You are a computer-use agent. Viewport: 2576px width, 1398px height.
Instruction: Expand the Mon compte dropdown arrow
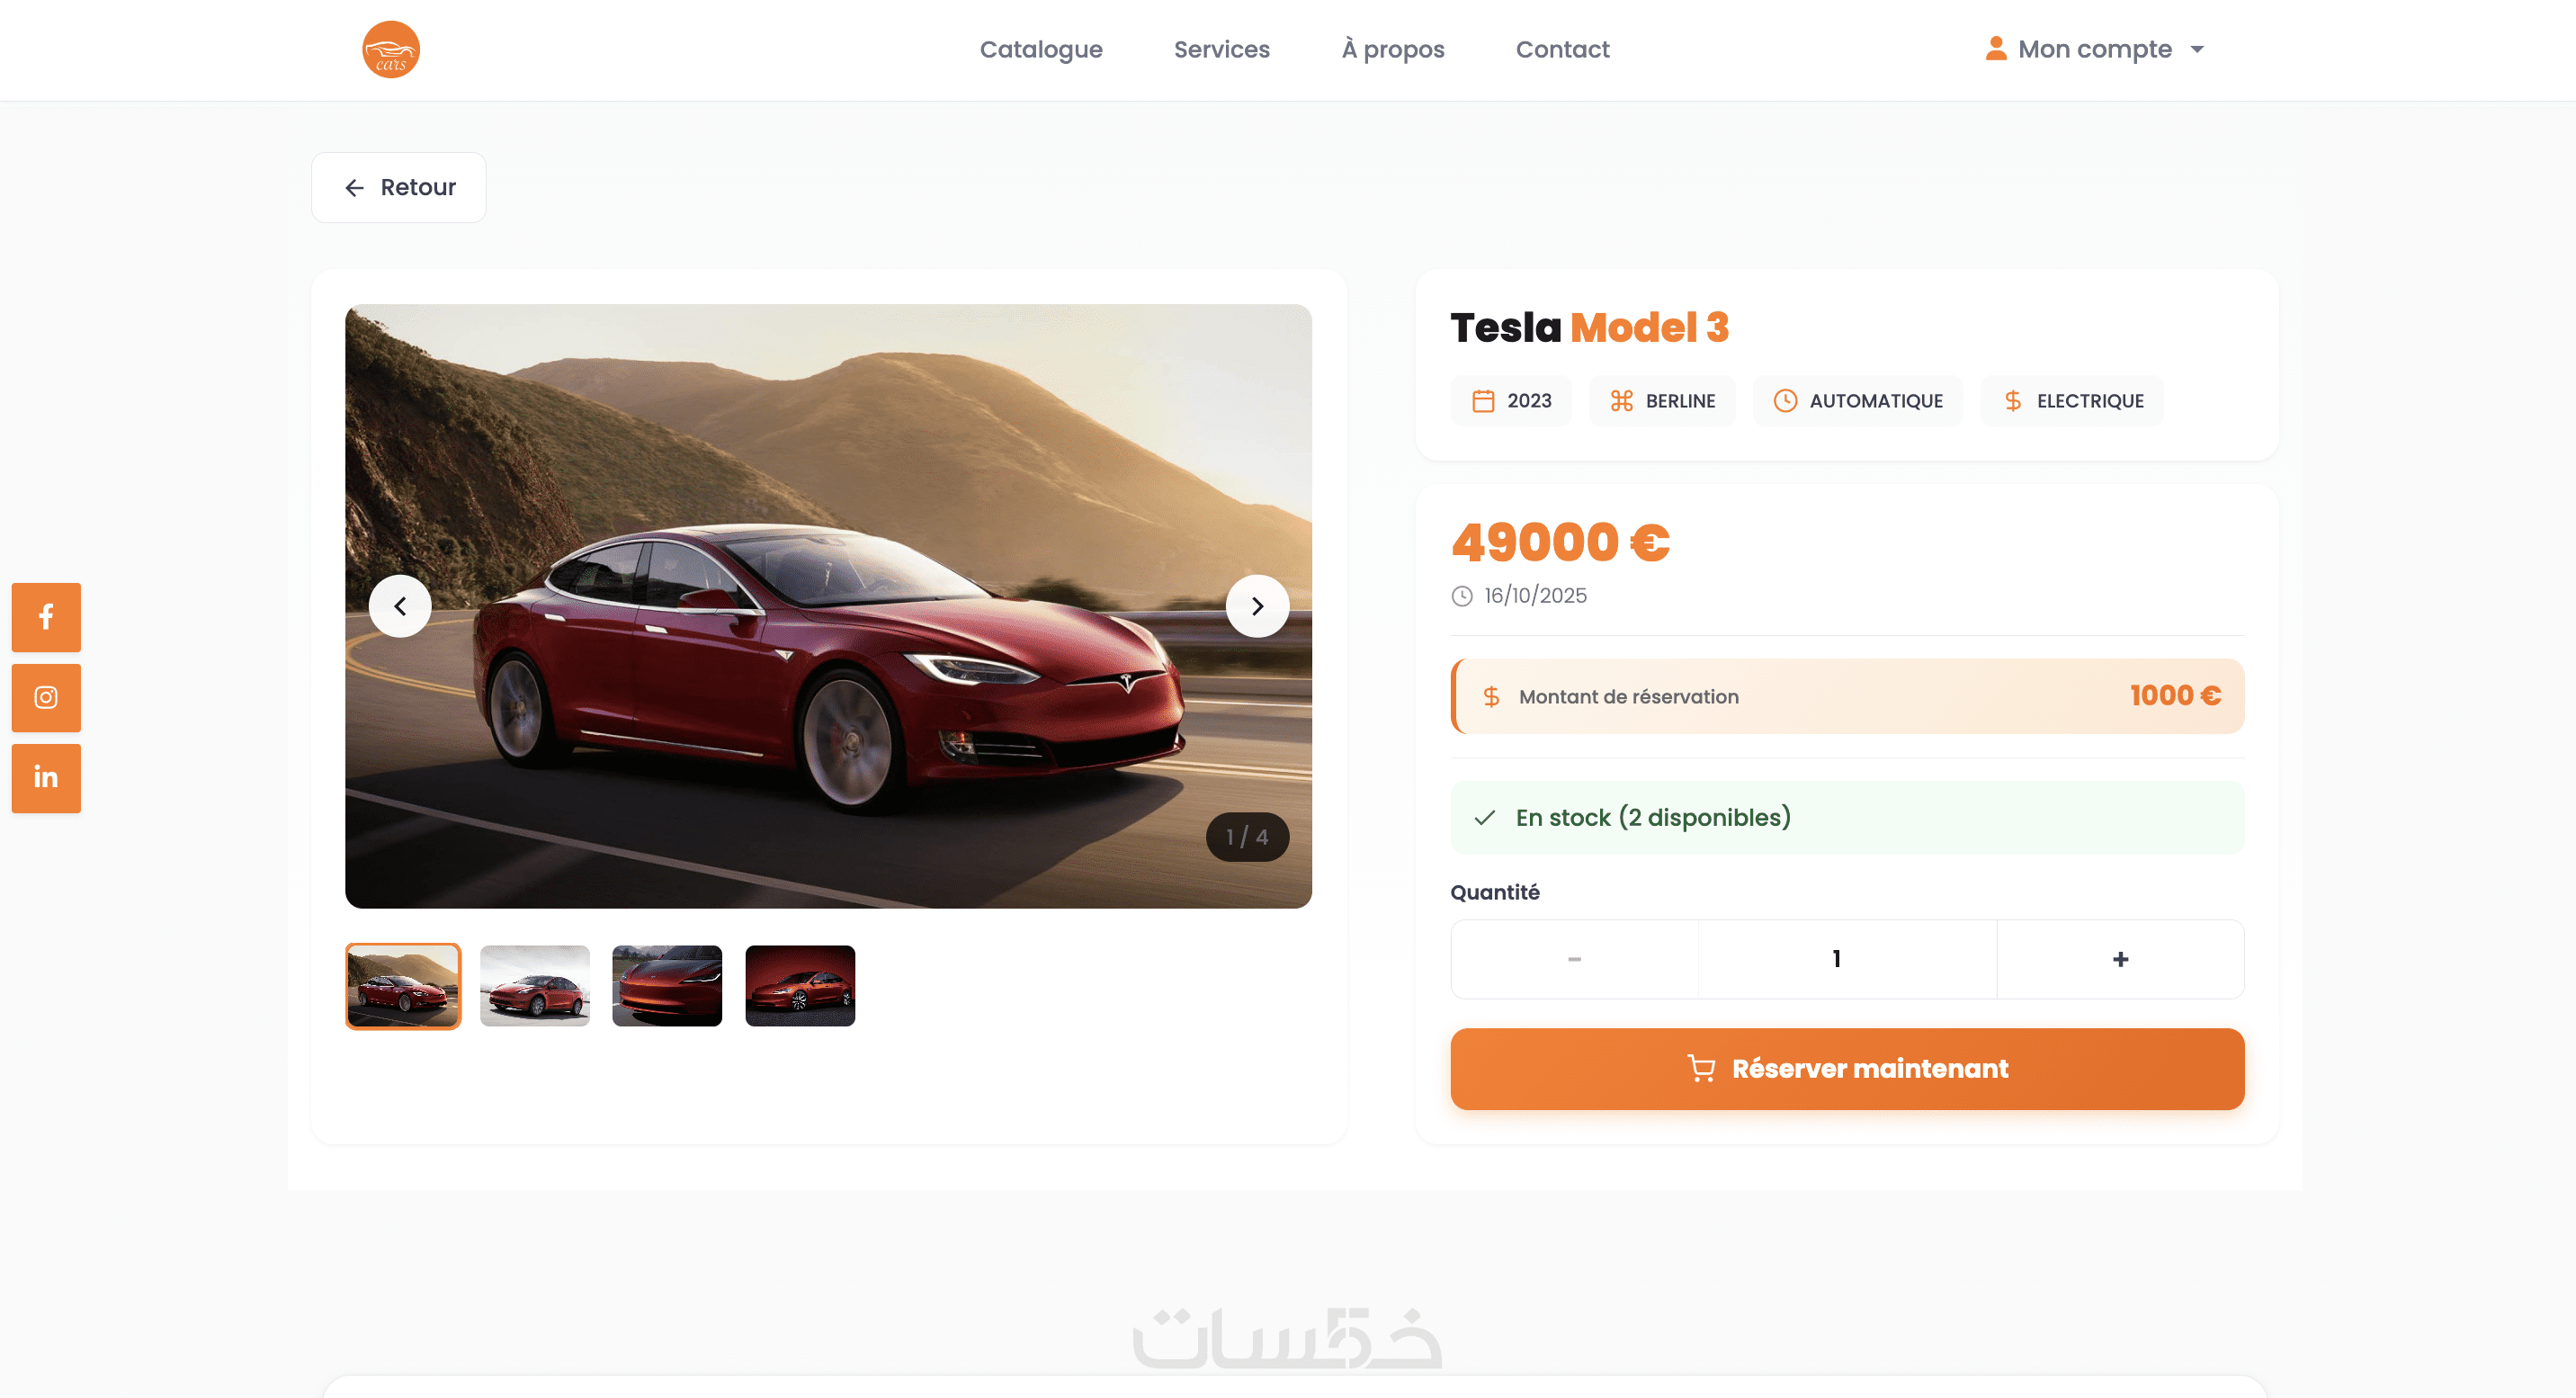click(x=2197, y=49)
